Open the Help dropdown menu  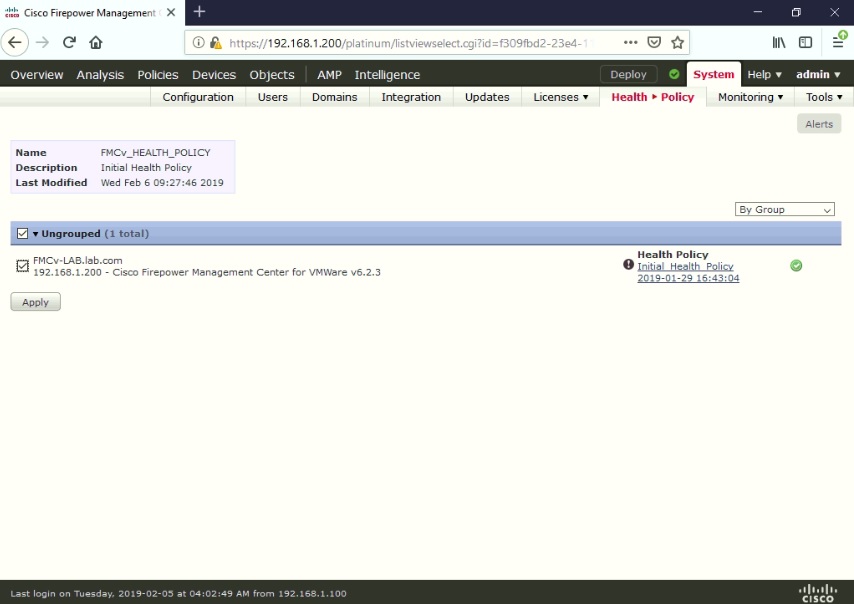764,75
